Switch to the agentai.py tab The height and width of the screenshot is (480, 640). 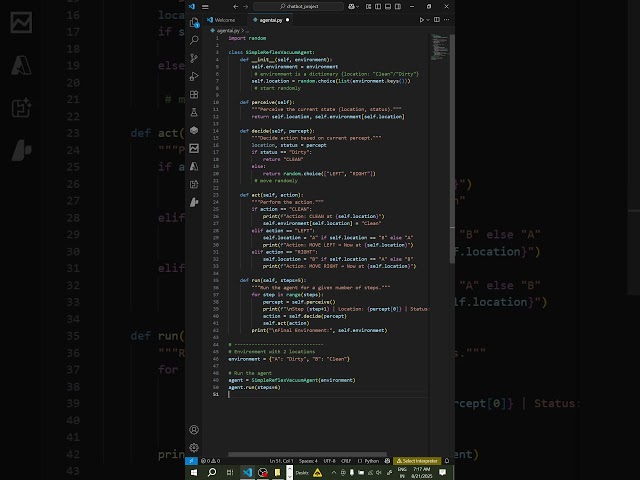(x=271, y=20)
